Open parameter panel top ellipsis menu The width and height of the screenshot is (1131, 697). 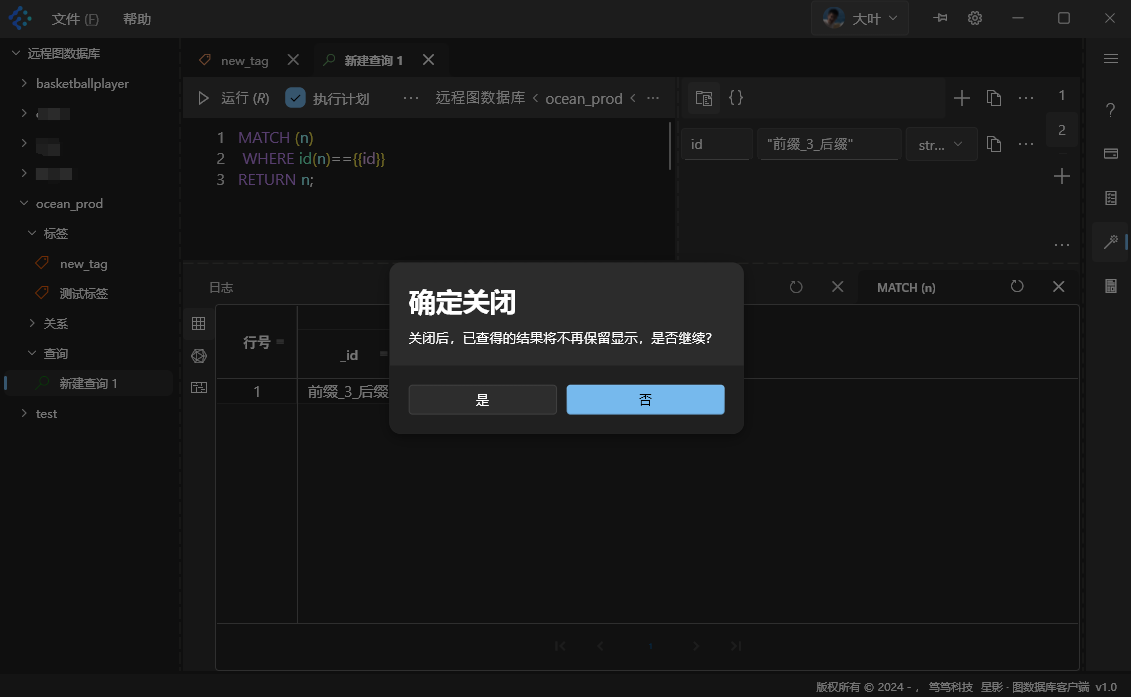point(1026,98)
